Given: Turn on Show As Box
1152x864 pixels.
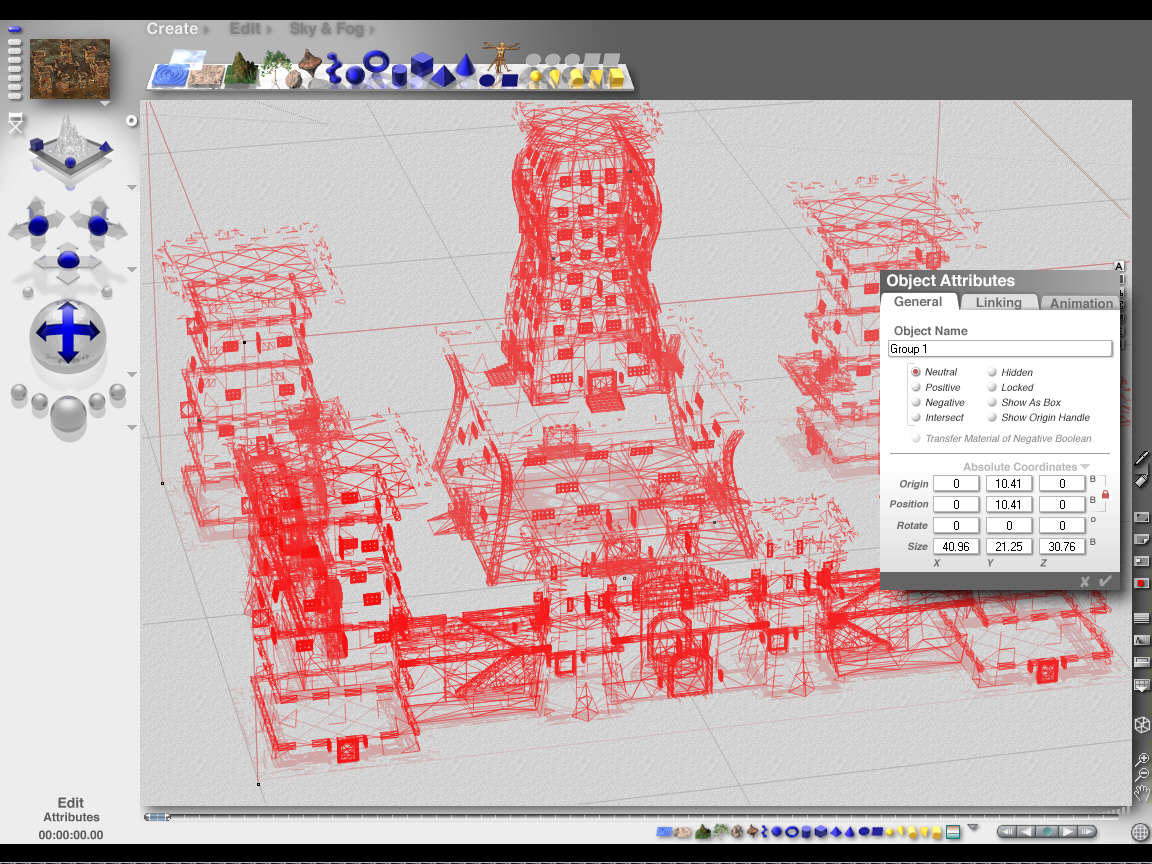Looking at the screenshot, I should point(992,402).
